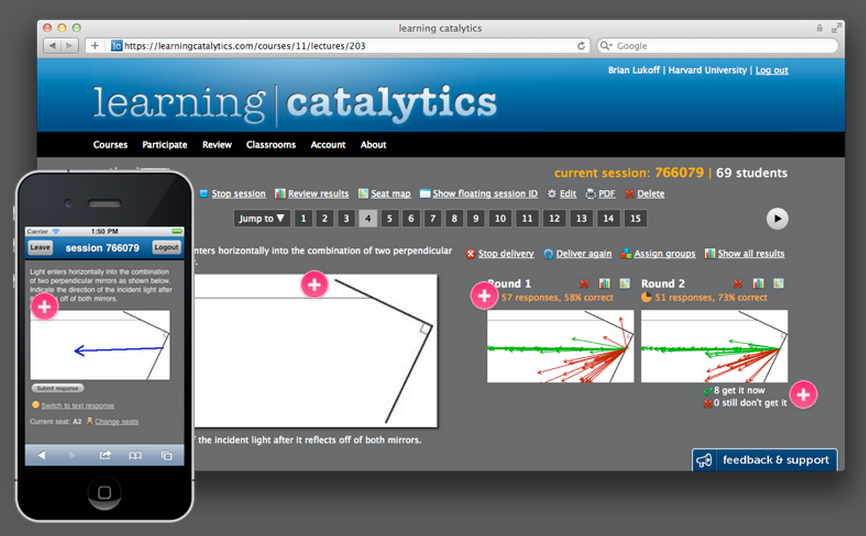Tap the phone browser bookmarks icon
The width and height of the screenshot is (866, 536).
pos(135,455)
